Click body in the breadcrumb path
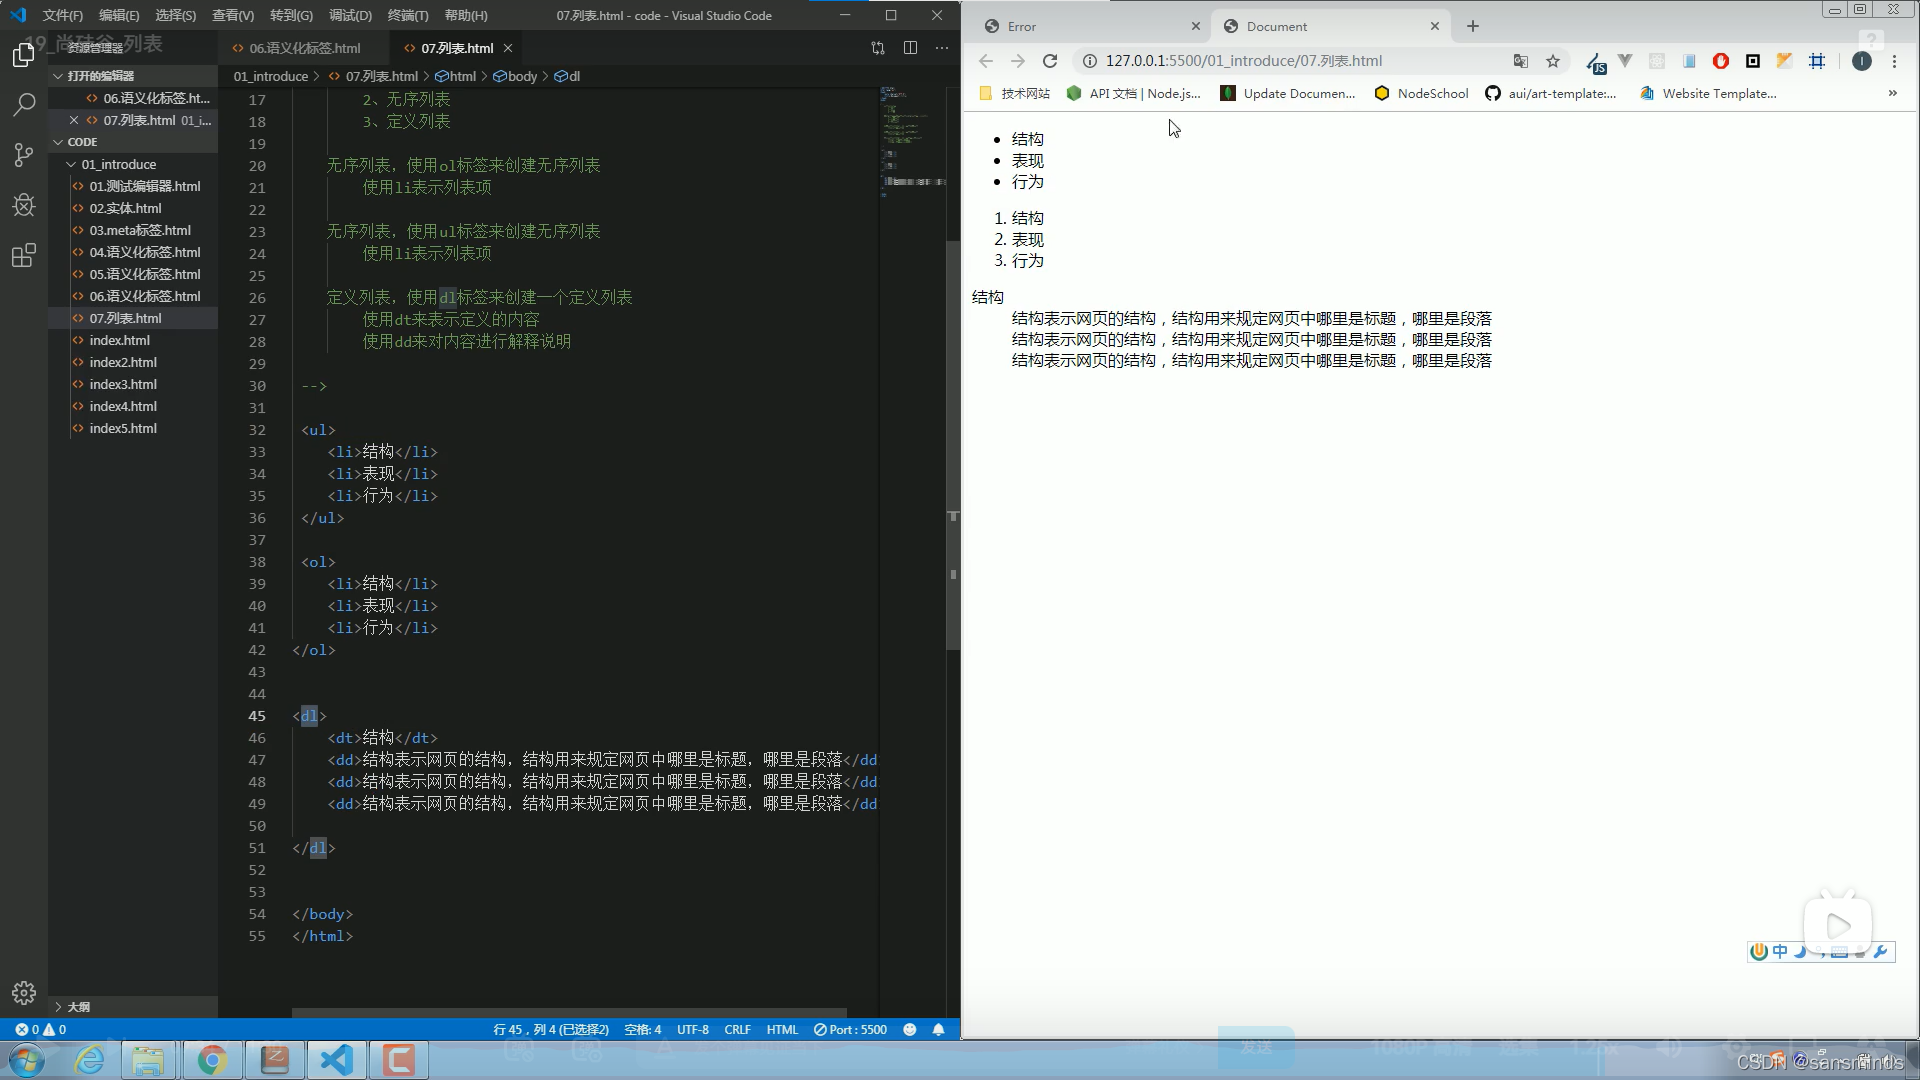The image size is (1920, 1080). [x=515, y=76]
